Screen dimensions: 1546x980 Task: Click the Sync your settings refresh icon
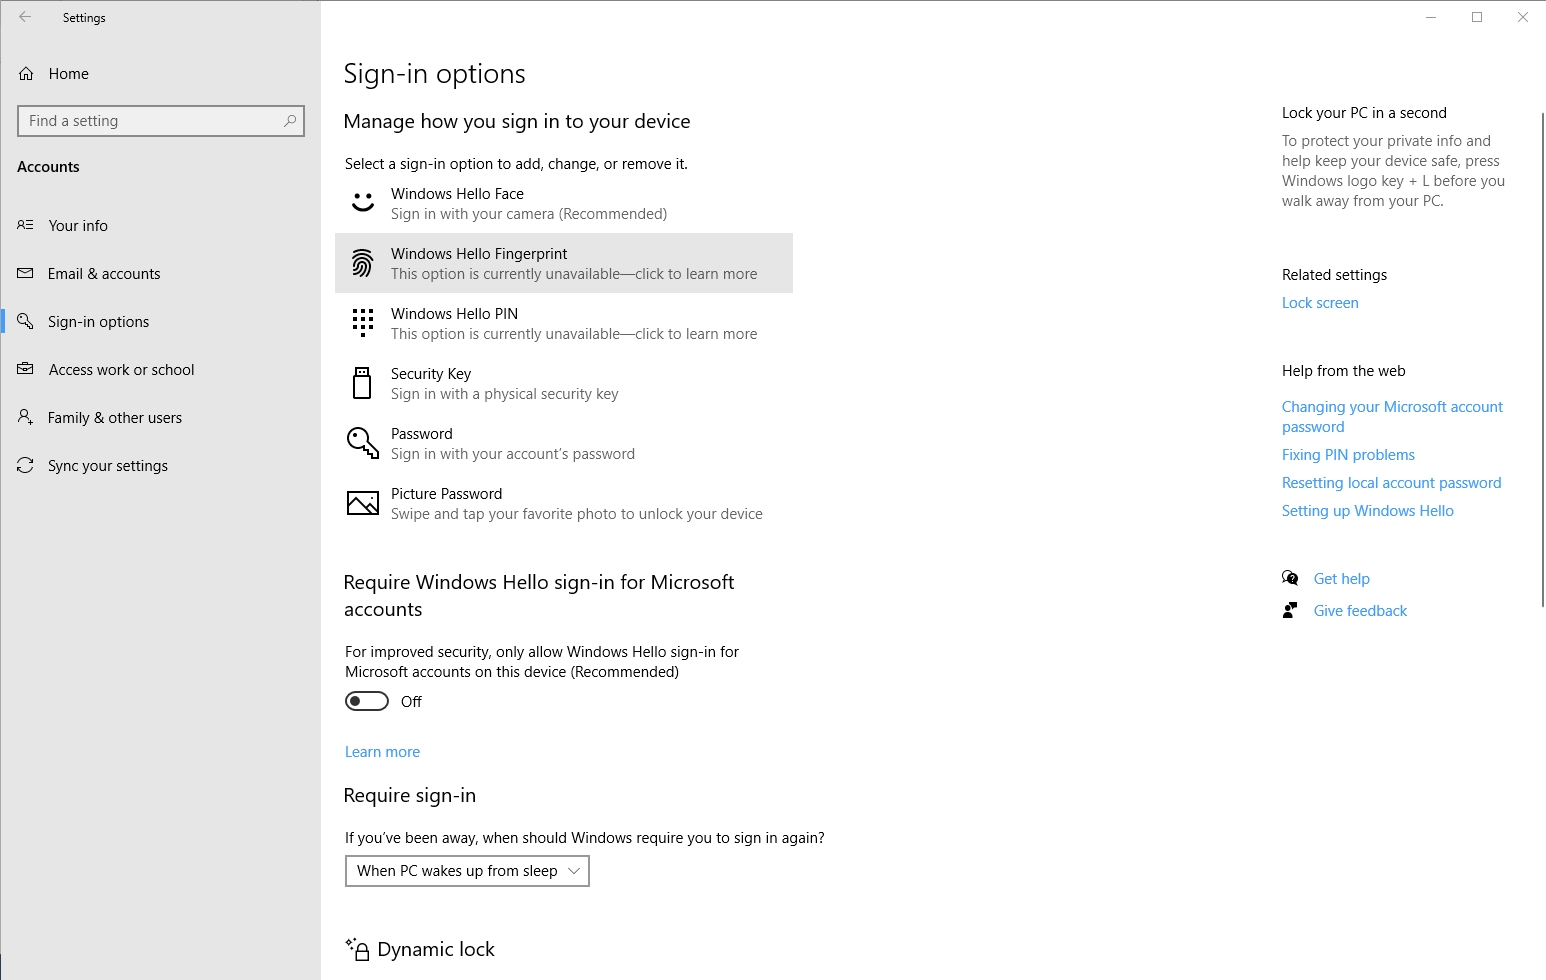[x=26, y=465]
